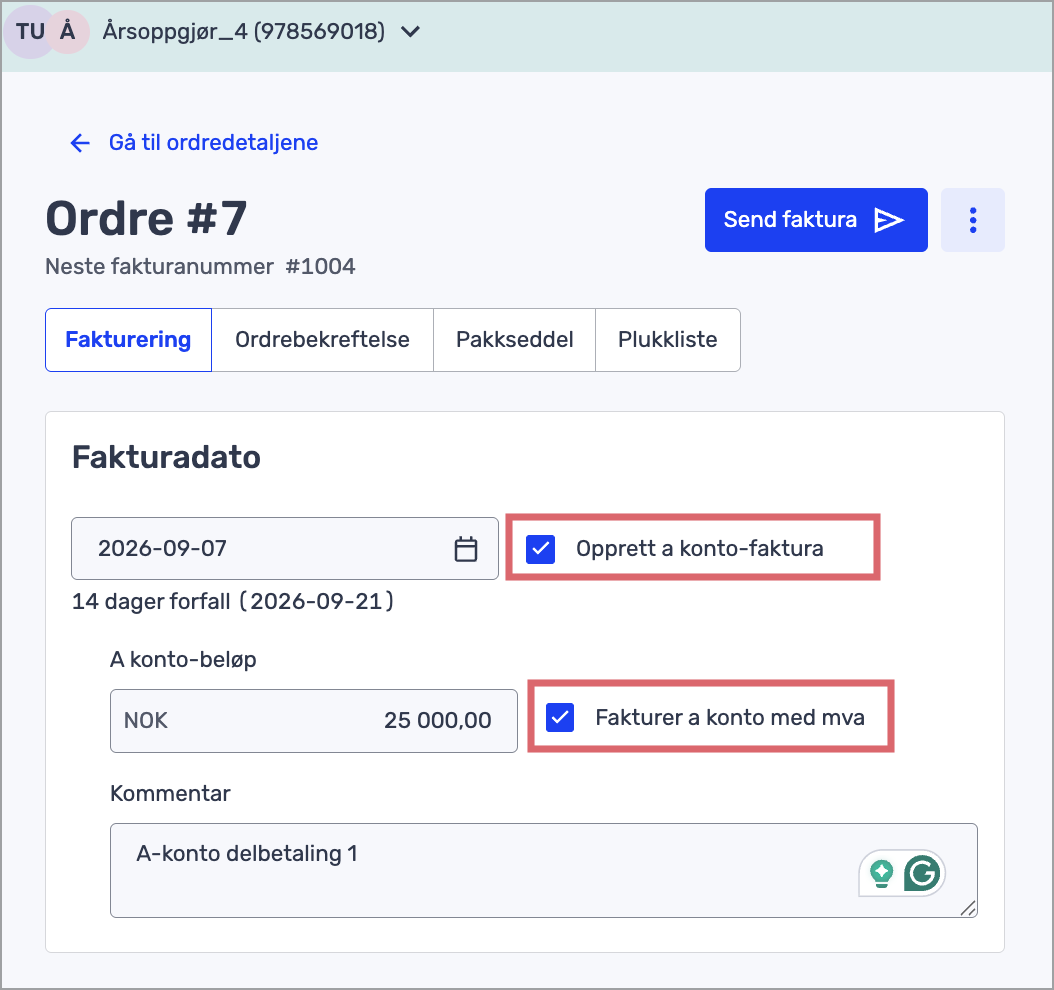Click the Neste fakturanummer #1004 text
Viewport: 1054px width, 990px height.
[x=200, y=266]
